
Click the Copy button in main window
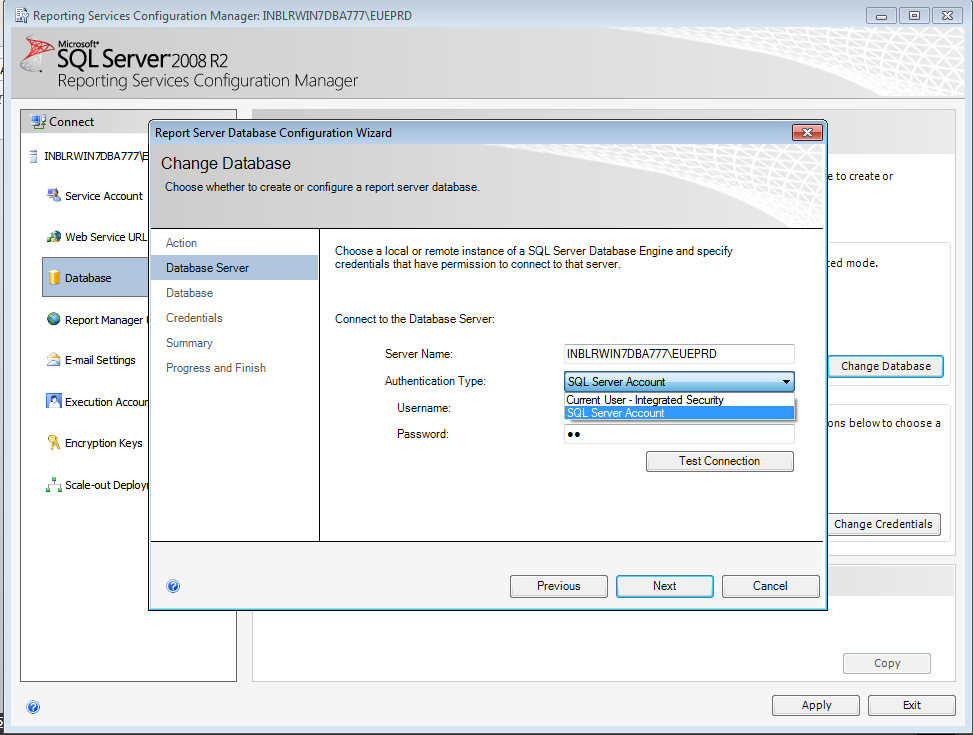pyautogui.click(x=887, y=663)
